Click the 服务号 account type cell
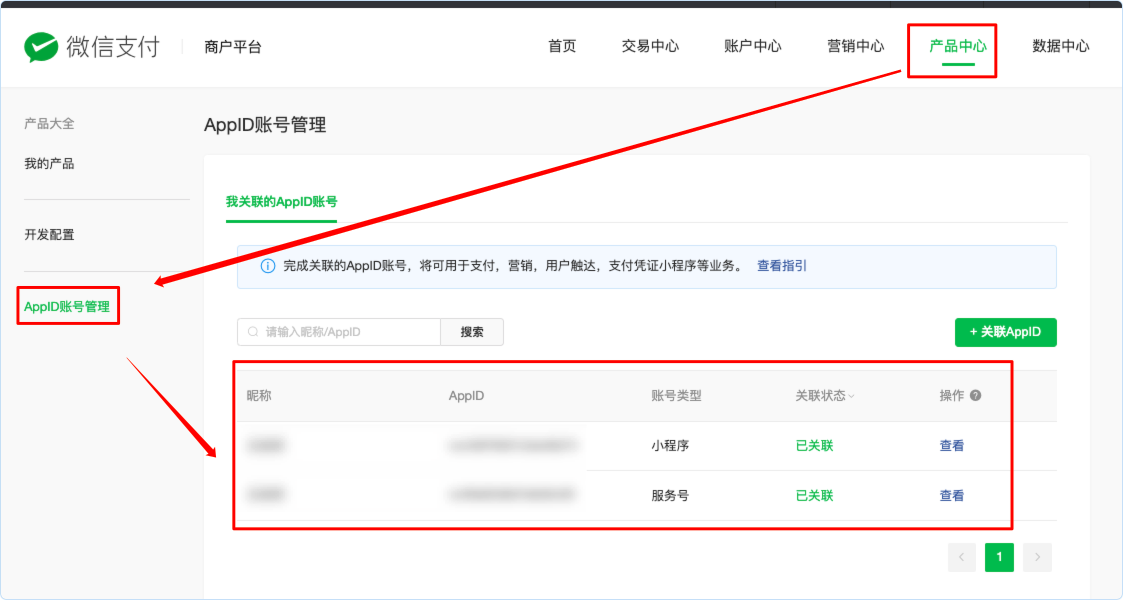 pyautogui.click(x=670, y=495)
